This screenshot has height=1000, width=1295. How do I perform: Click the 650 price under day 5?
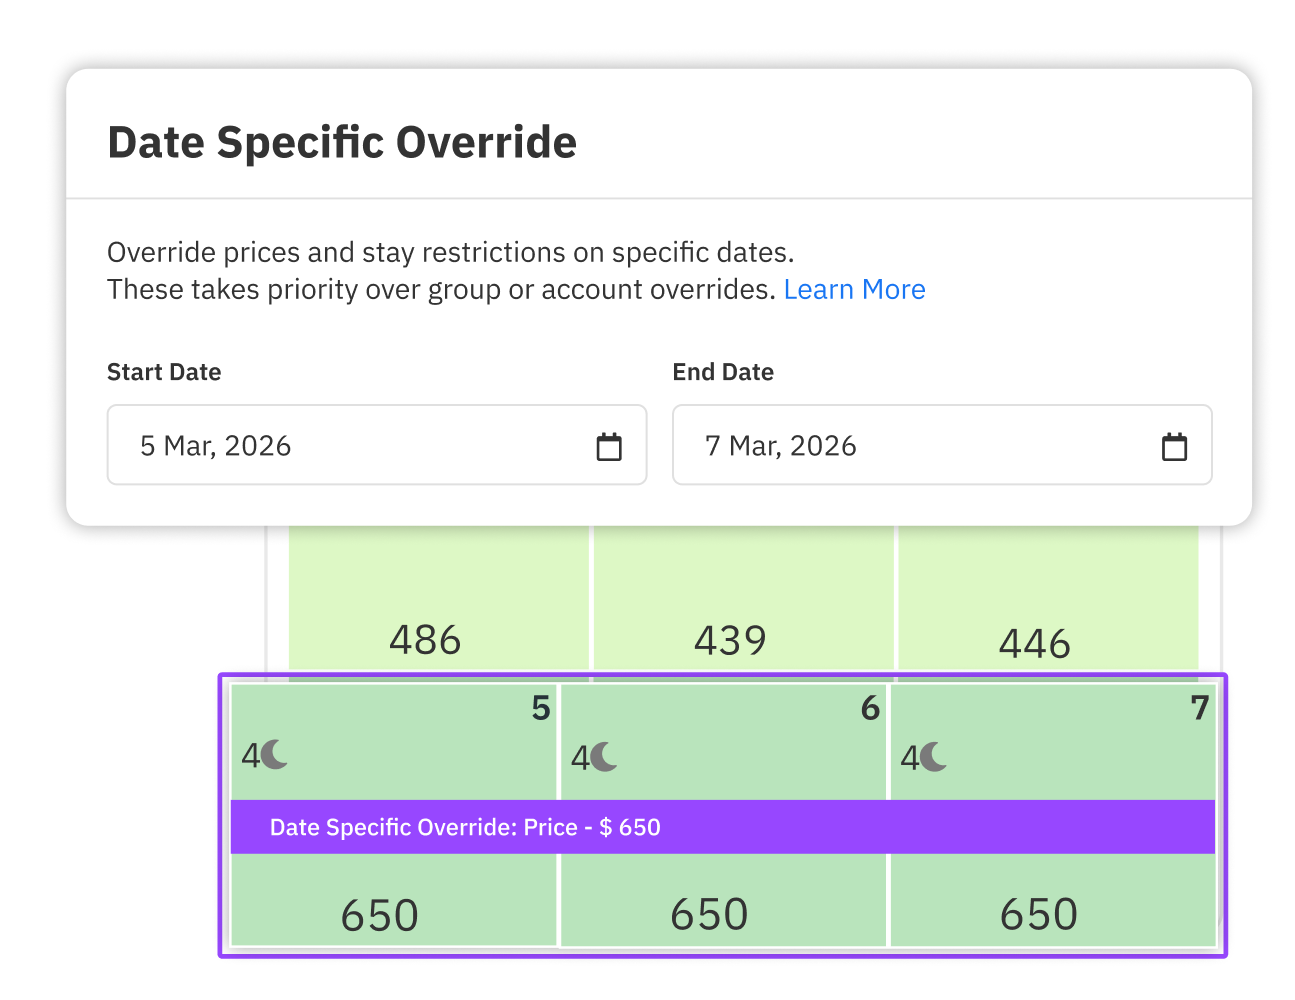(380, 916)
